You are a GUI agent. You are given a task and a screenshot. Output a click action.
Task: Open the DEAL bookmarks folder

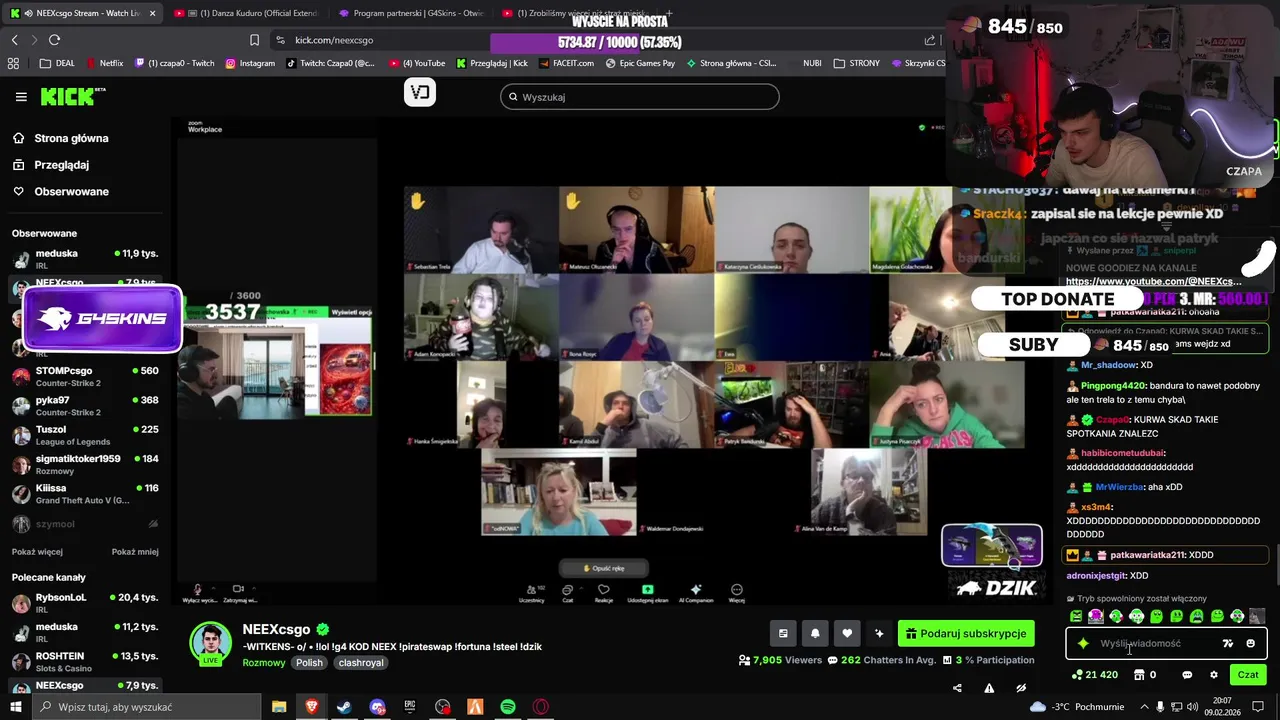pos(57,63)
